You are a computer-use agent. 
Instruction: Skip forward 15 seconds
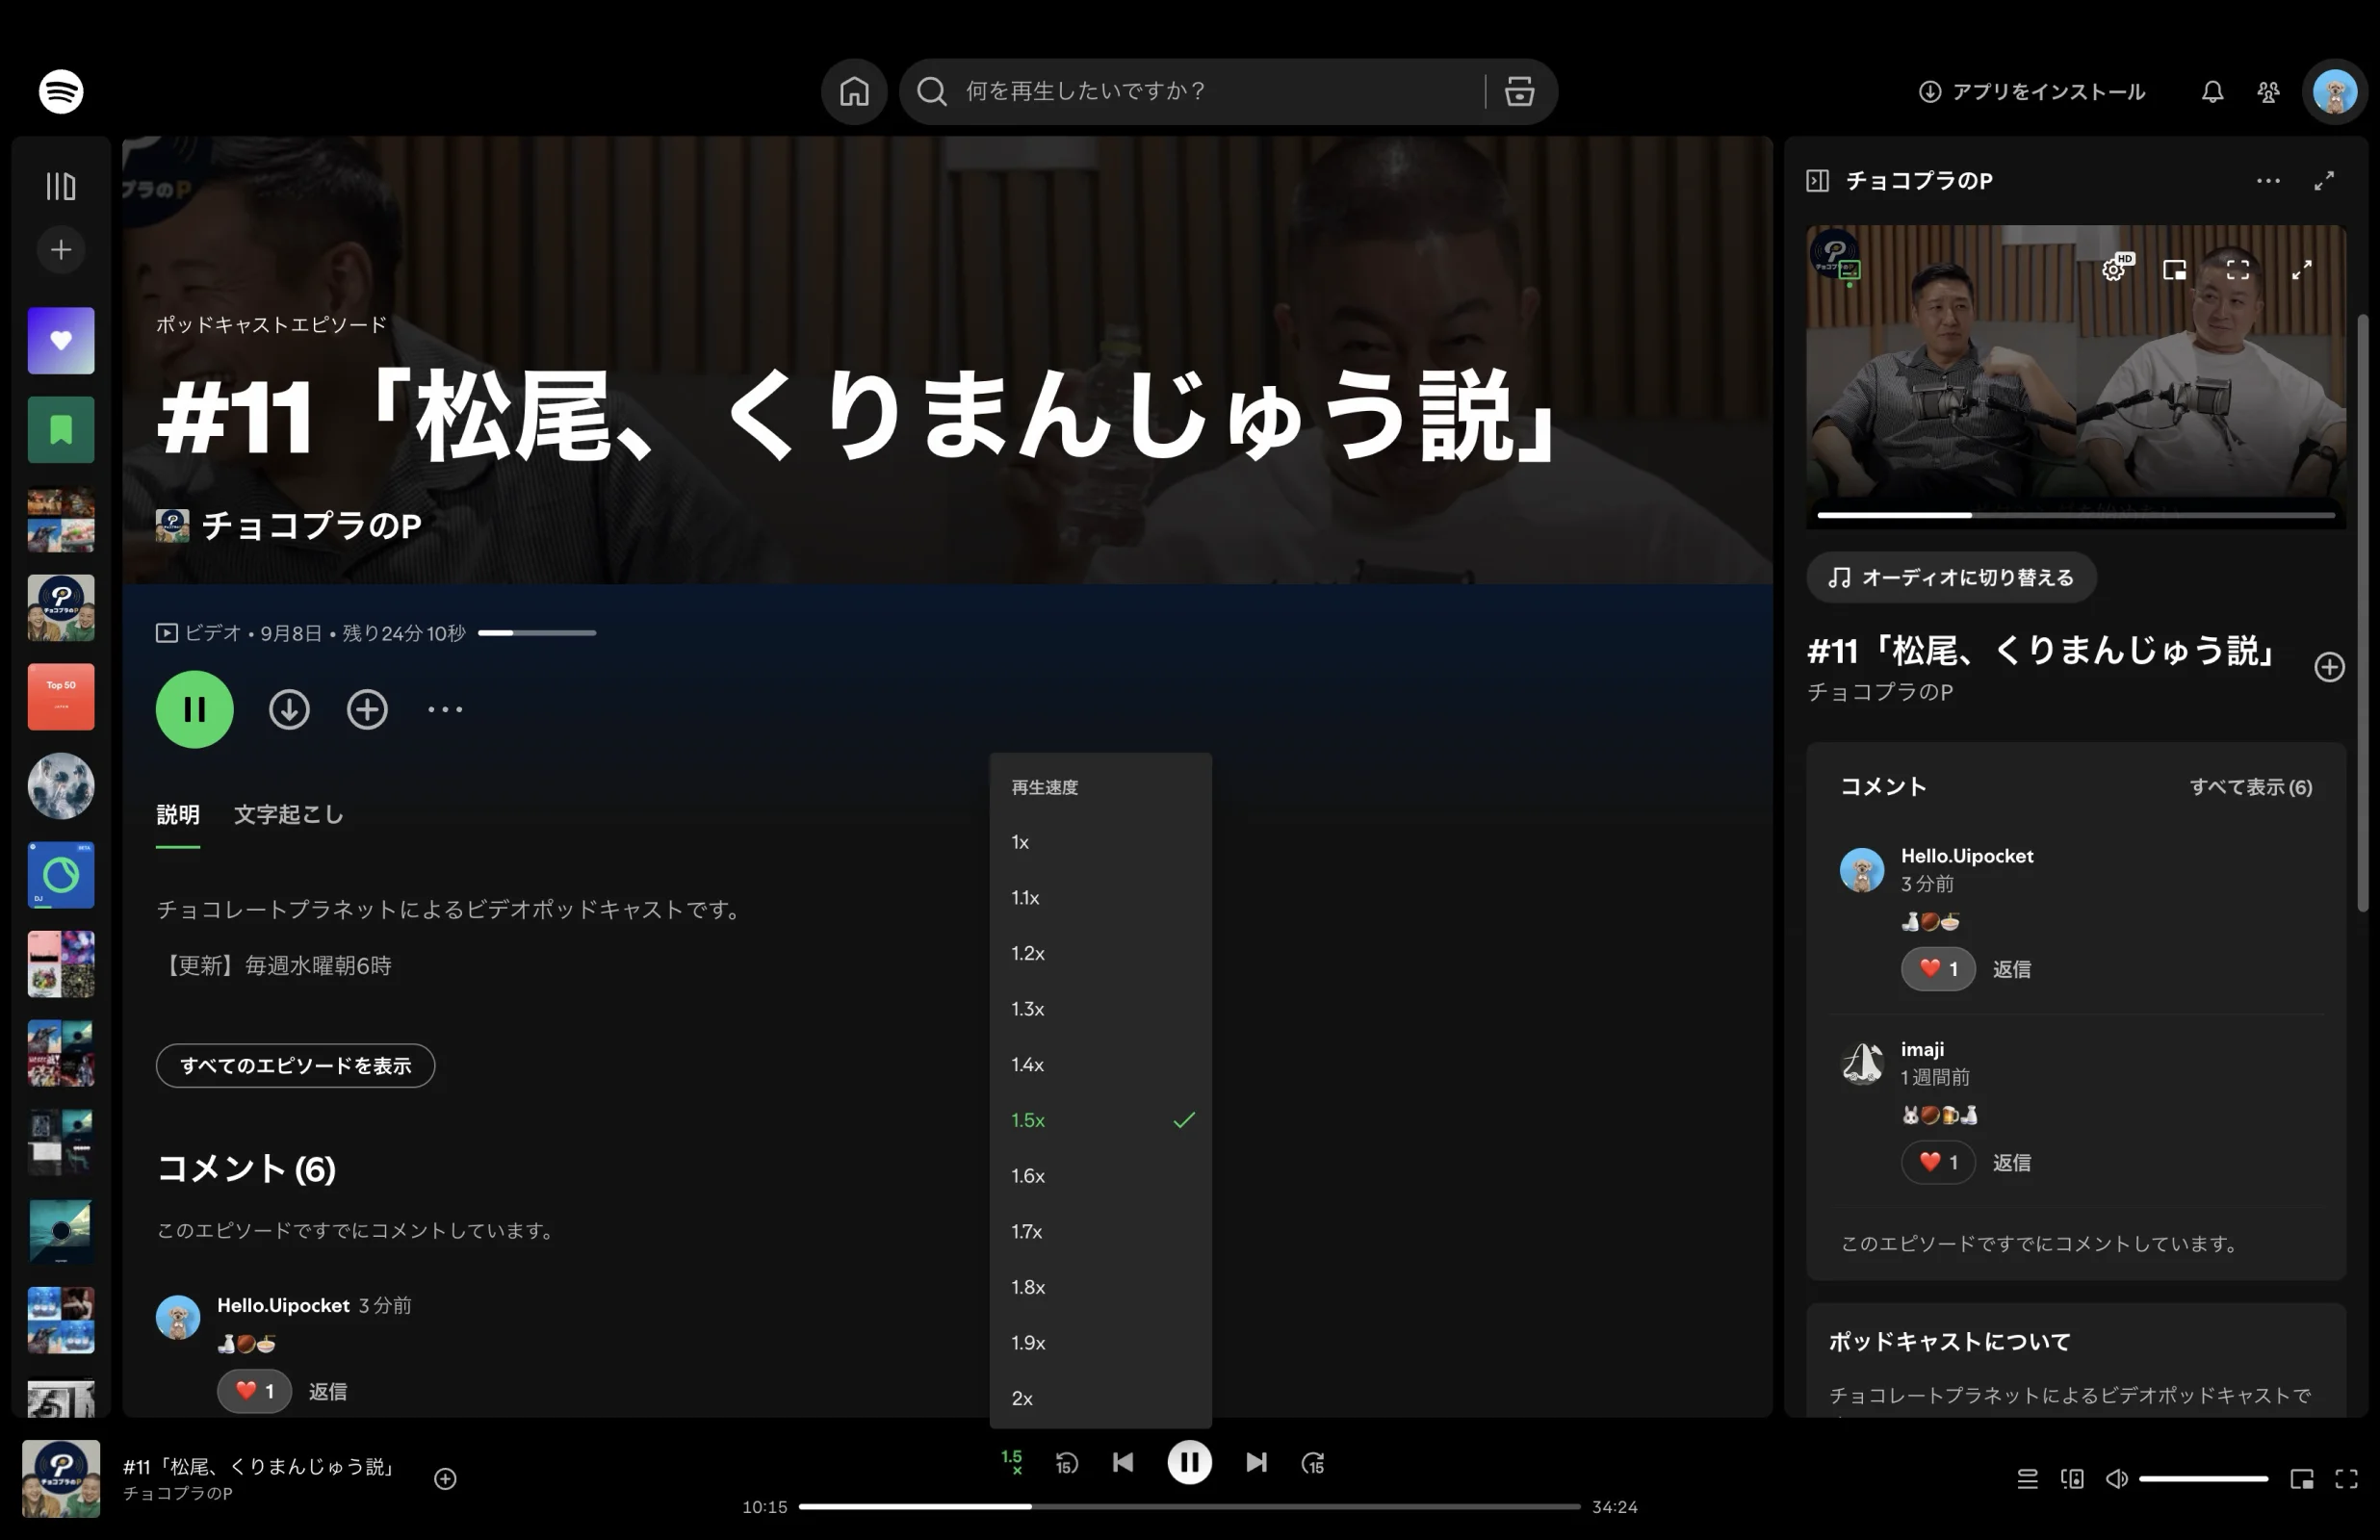pos(1313,1463)
